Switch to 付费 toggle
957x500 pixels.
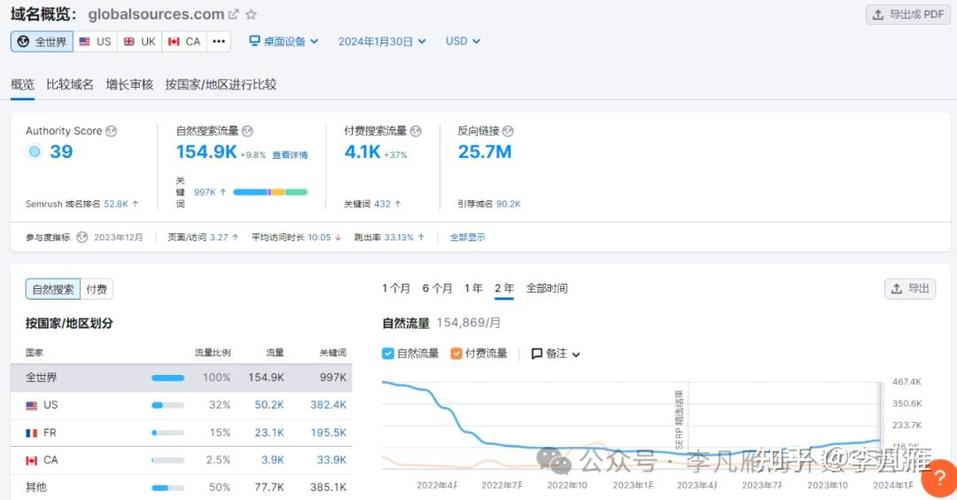click(x=96, y=289)
